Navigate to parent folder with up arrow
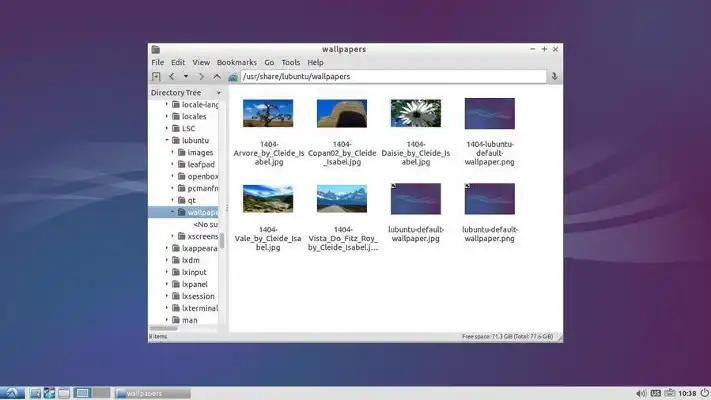Image resolution: width=711 pixels, height=400 pixels. click(x=217, y=76)
